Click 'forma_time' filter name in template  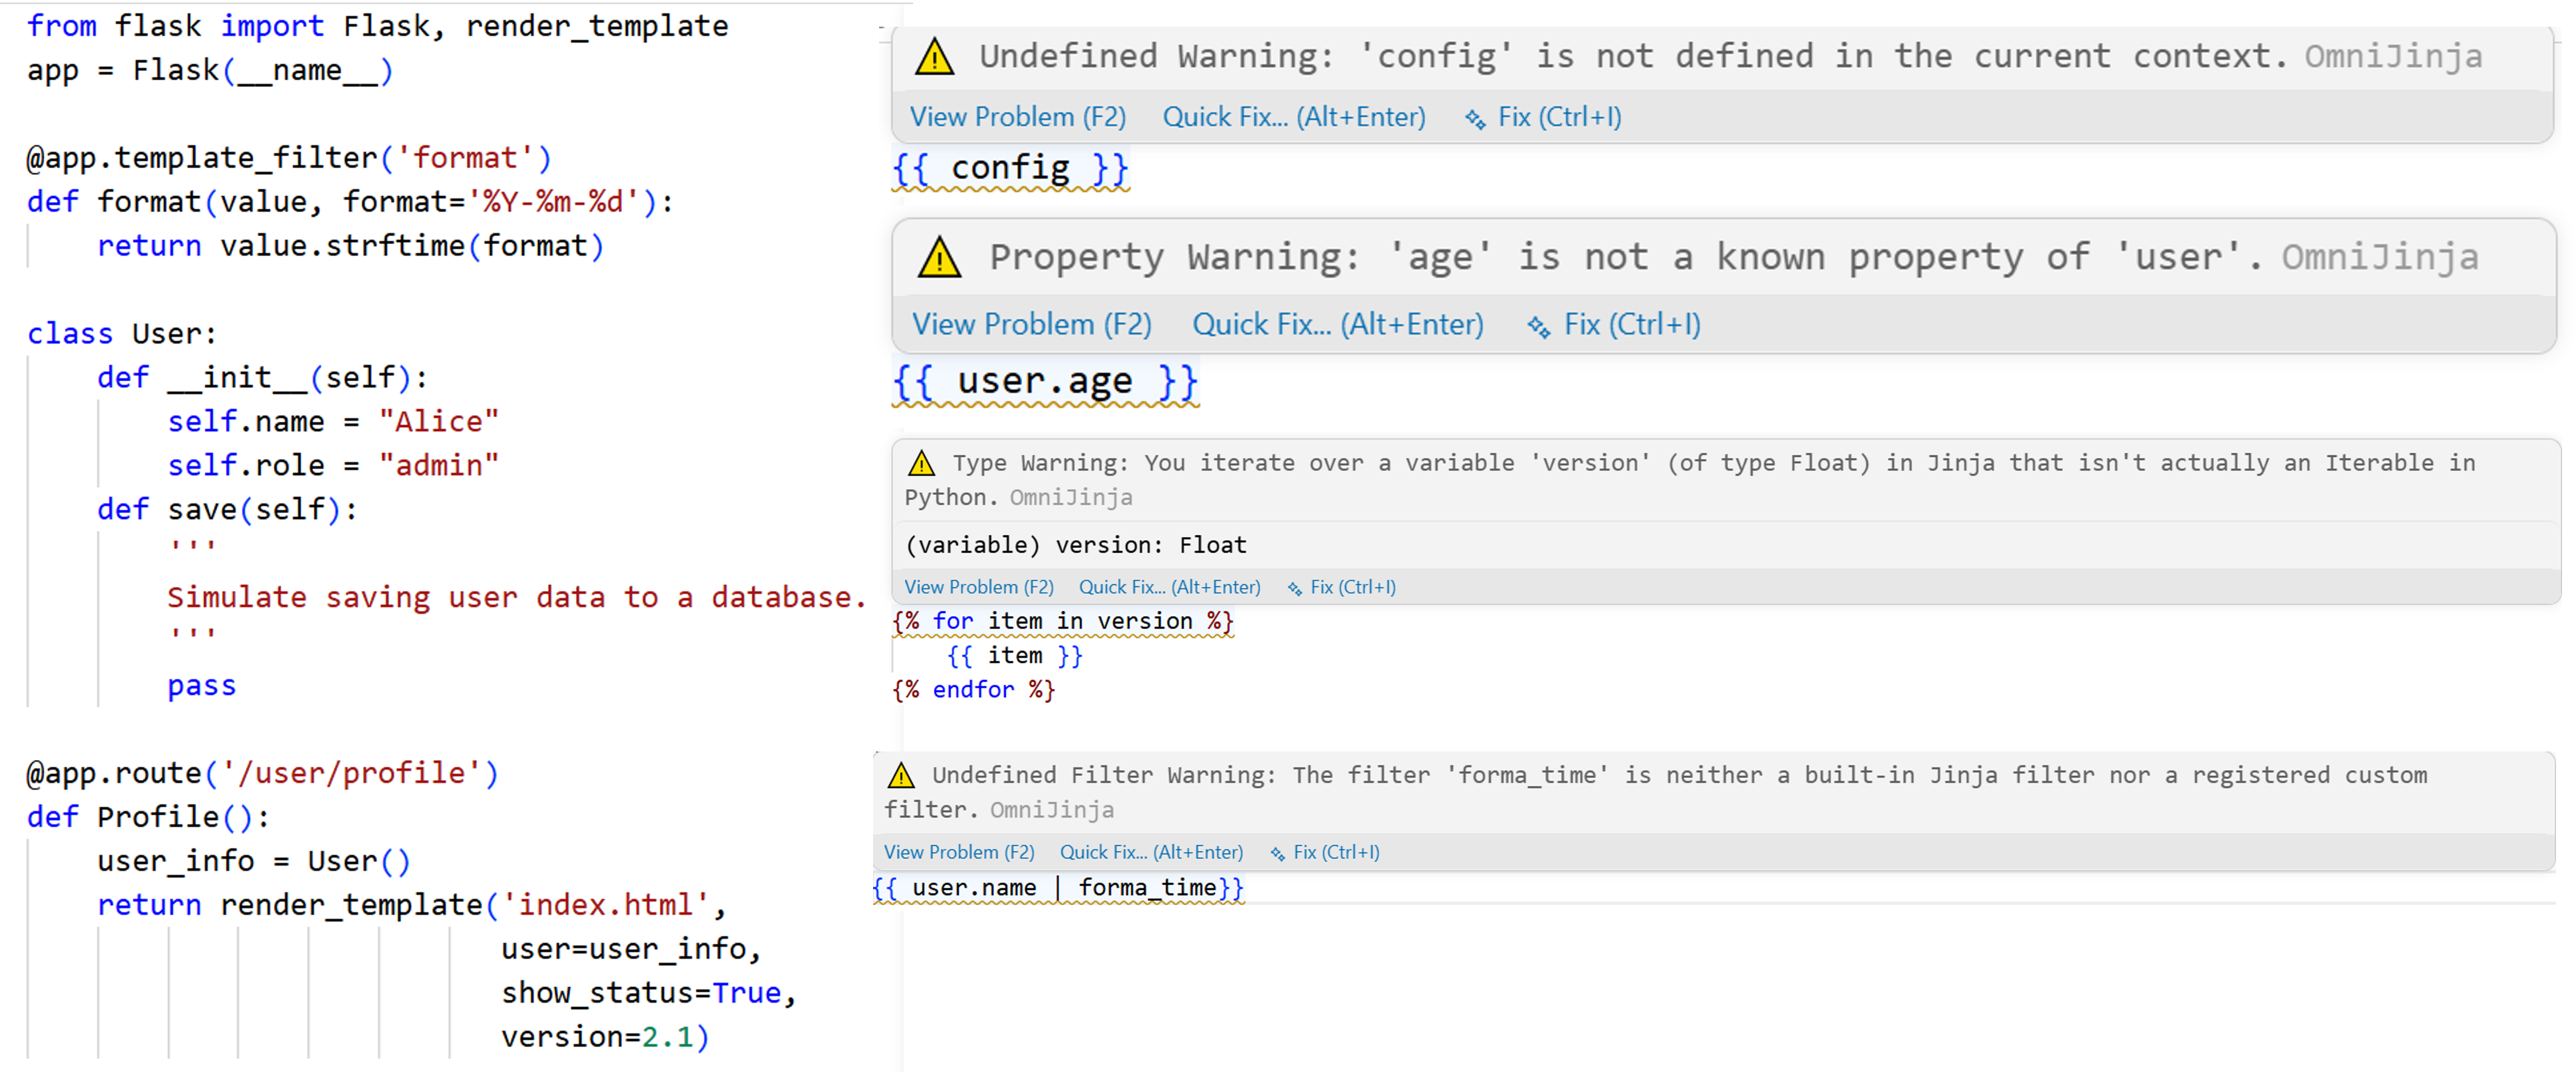pos(1147,887)
